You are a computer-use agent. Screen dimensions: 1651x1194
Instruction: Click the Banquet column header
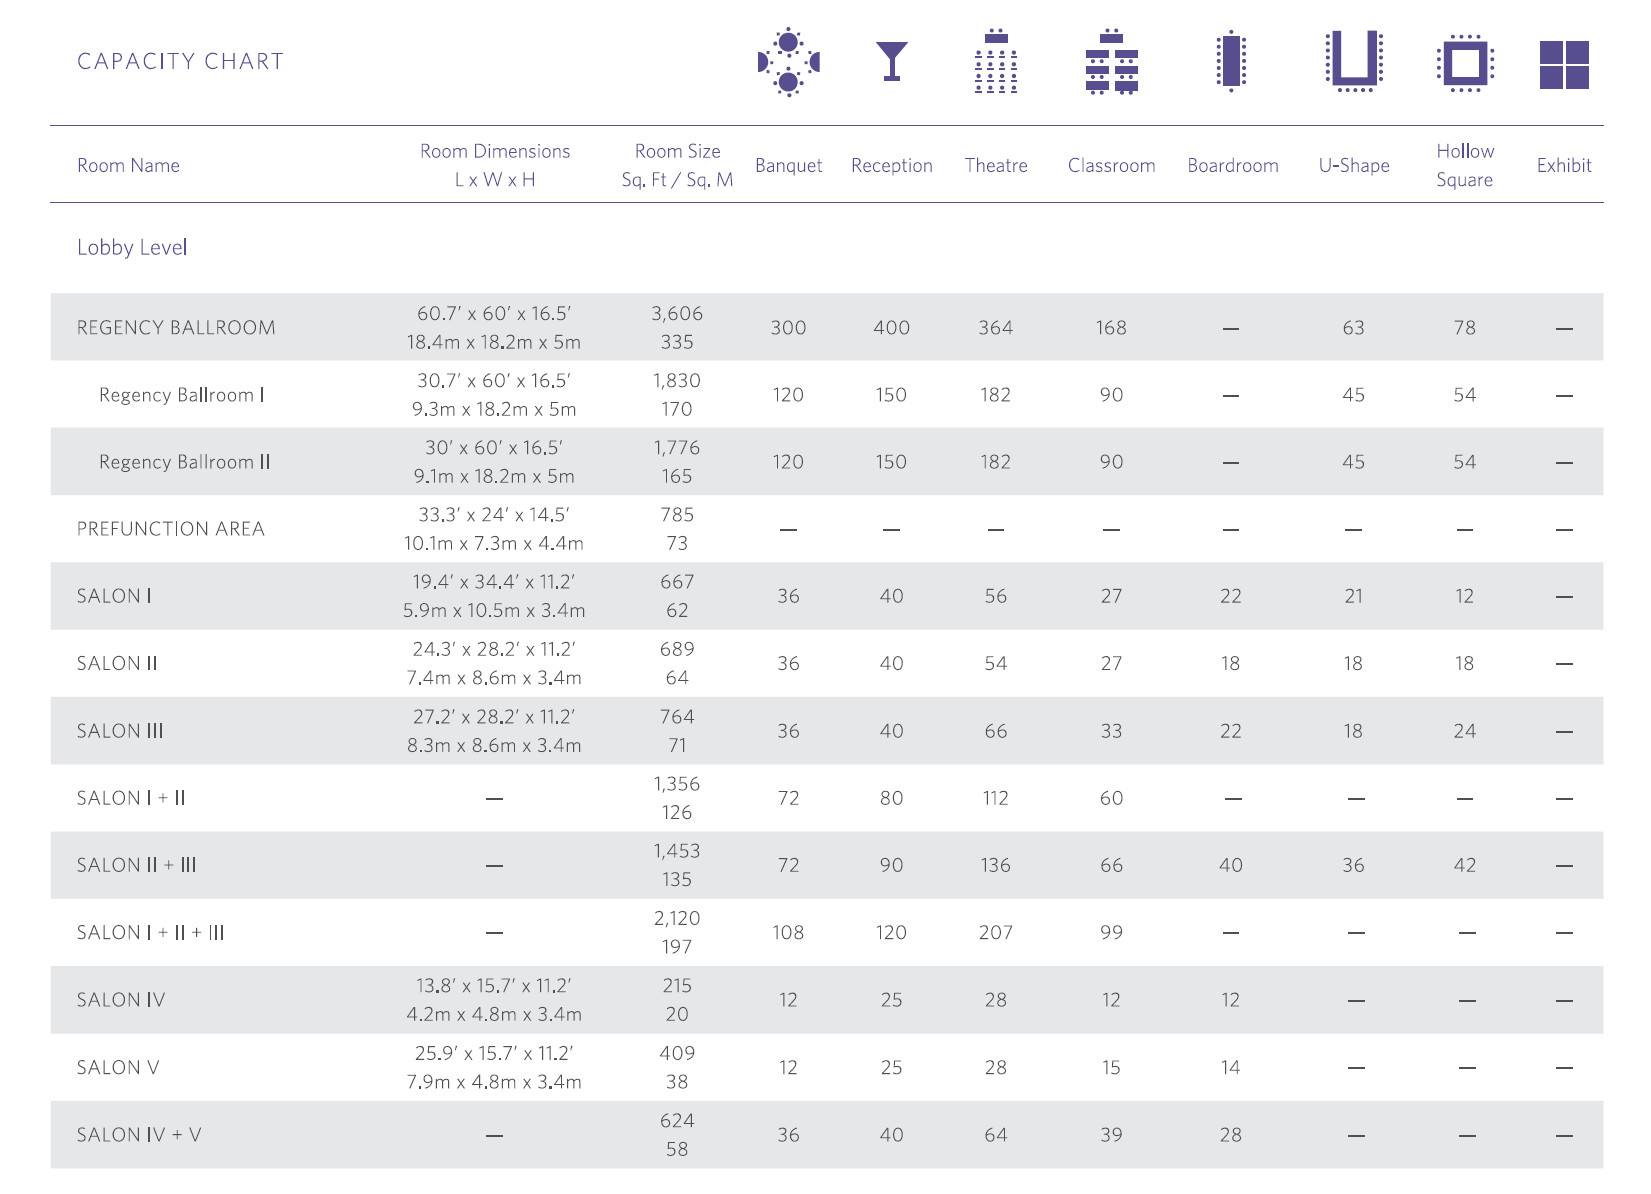point(788,165)
